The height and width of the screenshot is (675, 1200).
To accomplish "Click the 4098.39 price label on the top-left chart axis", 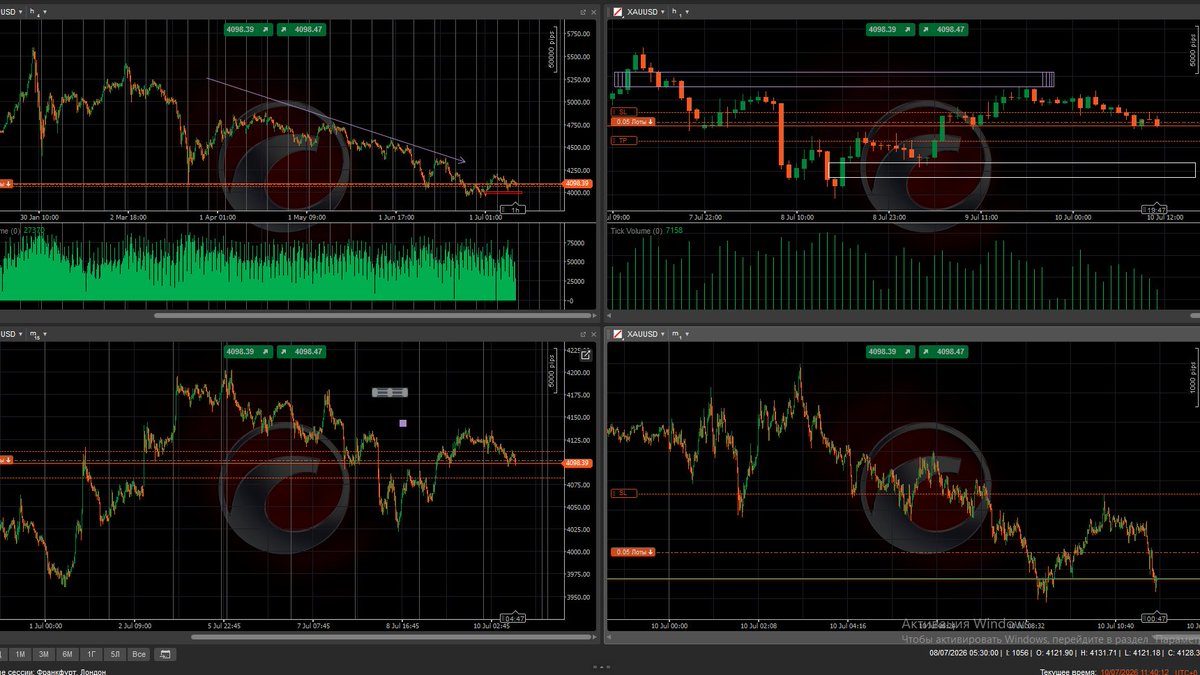I will point(578,184).
